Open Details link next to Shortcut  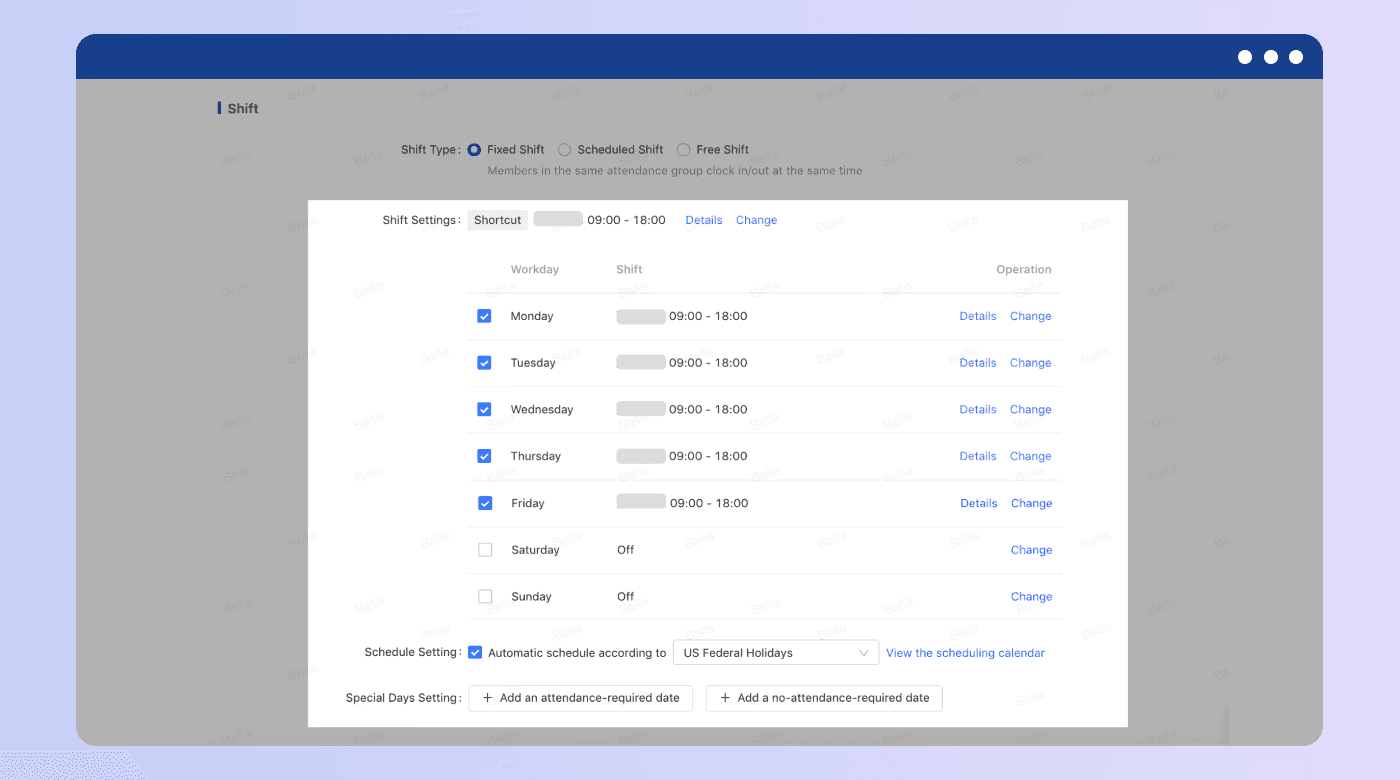pos(704,220)
